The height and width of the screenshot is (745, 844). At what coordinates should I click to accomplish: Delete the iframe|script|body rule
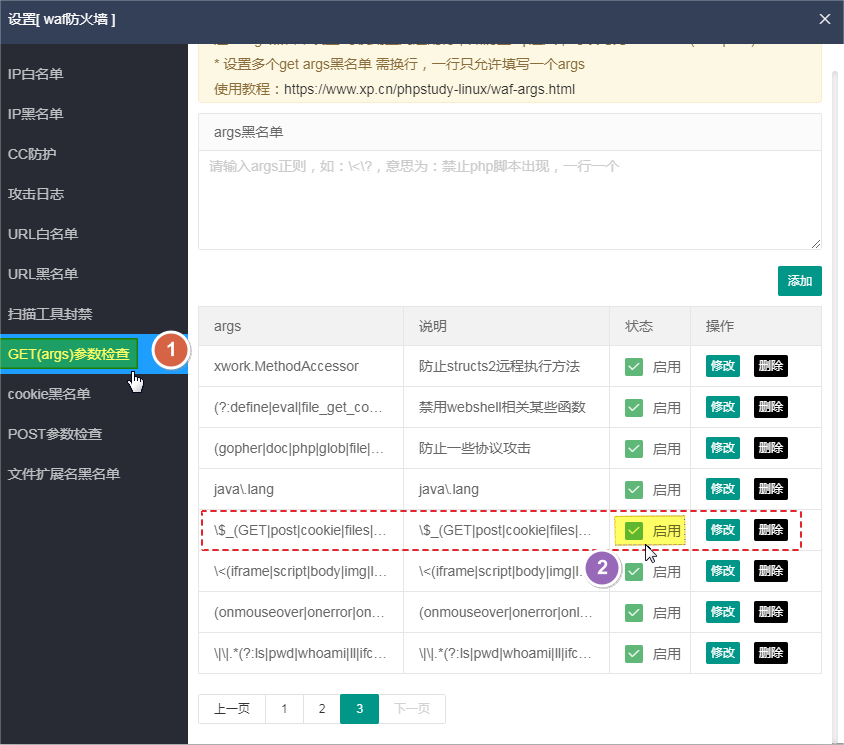[770, 571]
